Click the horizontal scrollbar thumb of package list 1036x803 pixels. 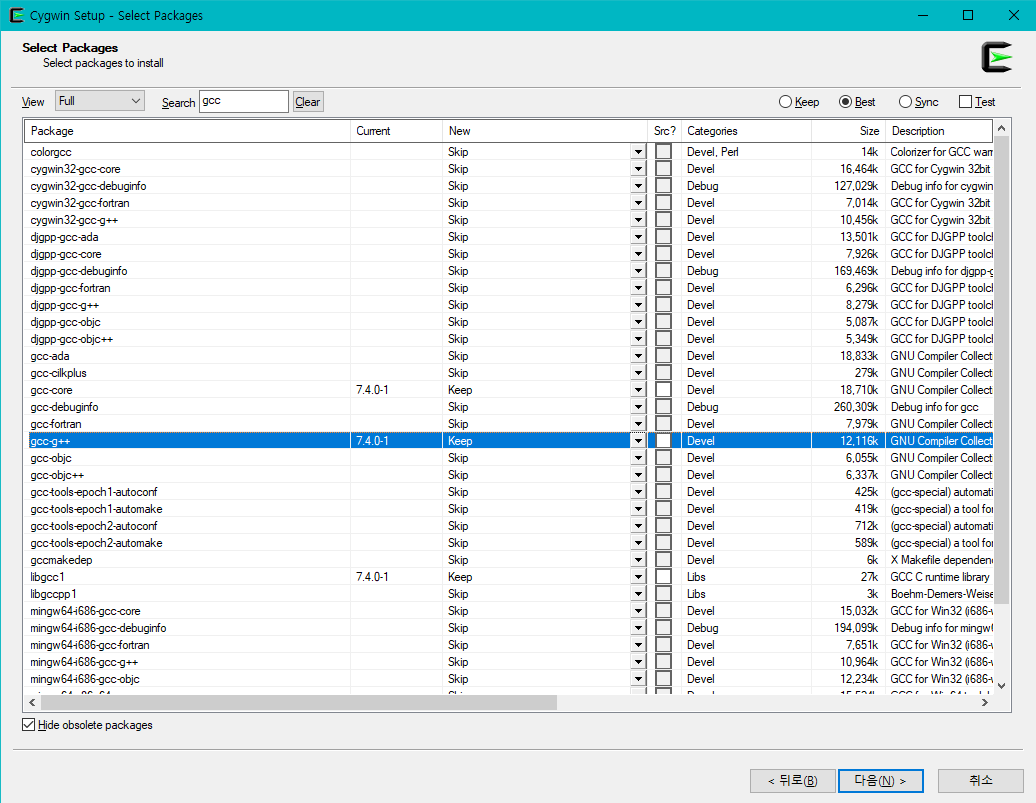coord(299,702)
